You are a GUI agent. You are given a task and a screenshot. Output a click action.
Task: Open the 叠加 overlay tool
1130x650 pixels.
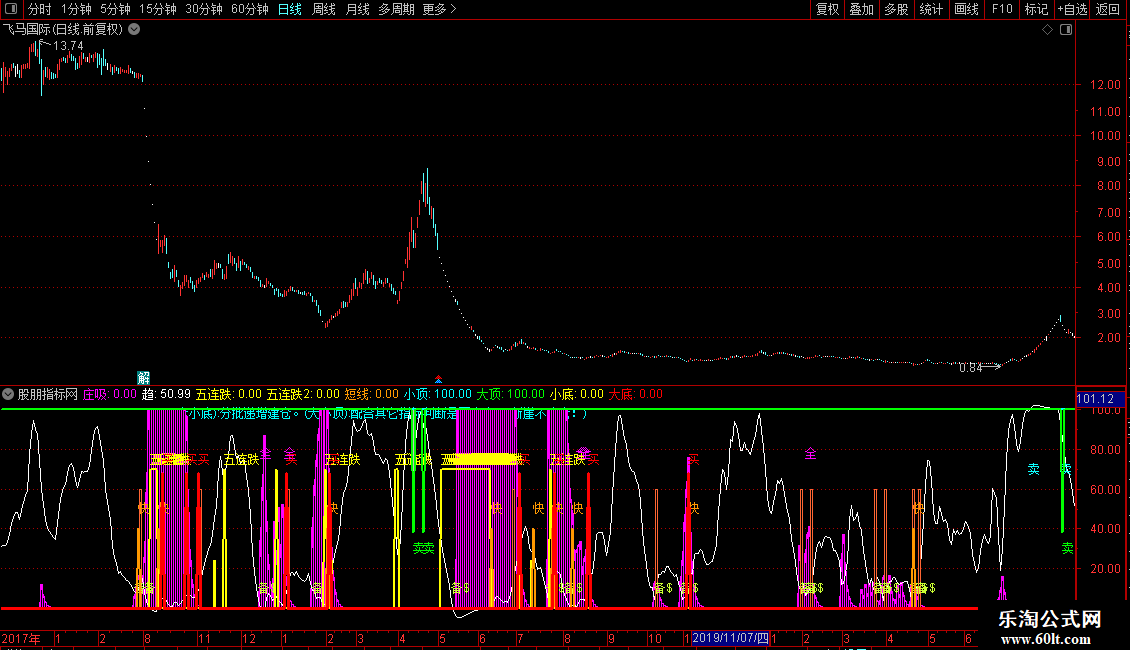[x=861, y=10]
